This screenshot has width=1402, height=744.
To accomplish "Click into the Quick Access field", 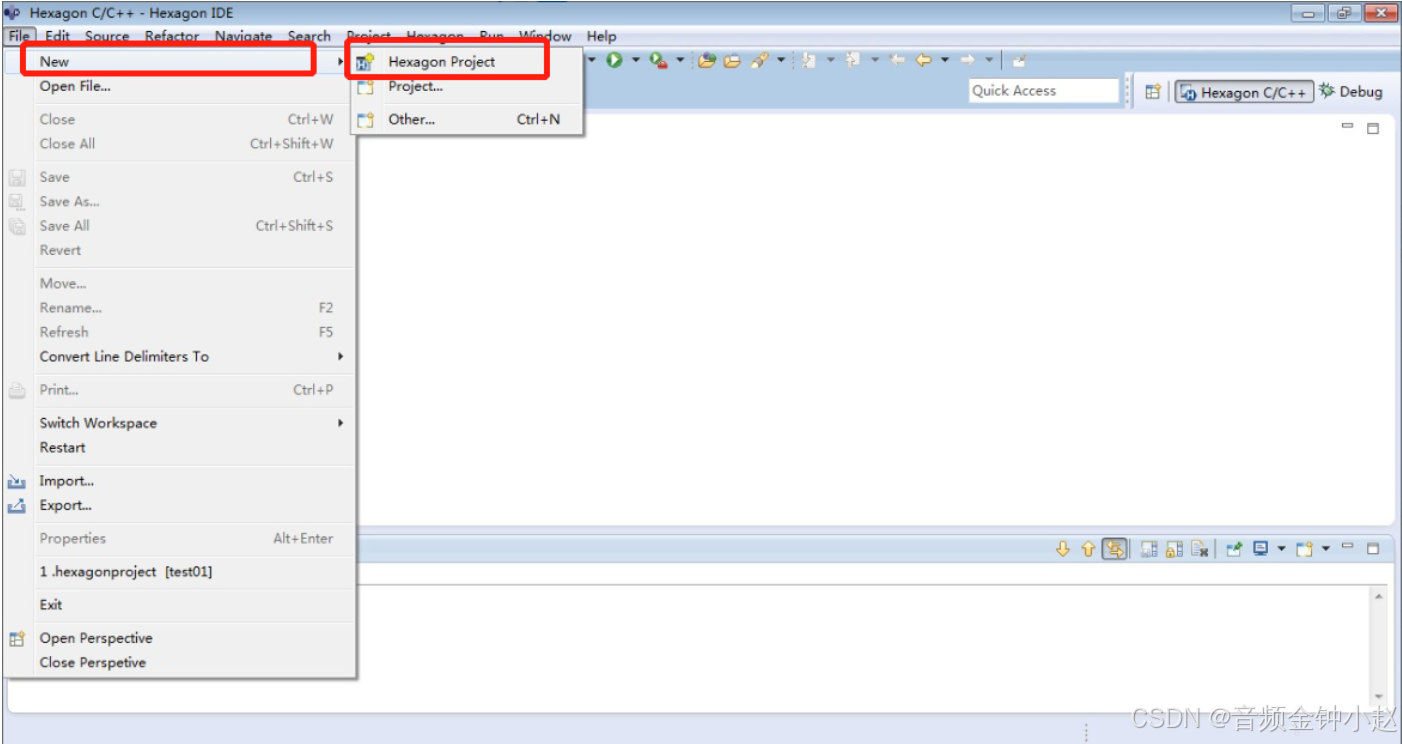I will pos(1044,90).
